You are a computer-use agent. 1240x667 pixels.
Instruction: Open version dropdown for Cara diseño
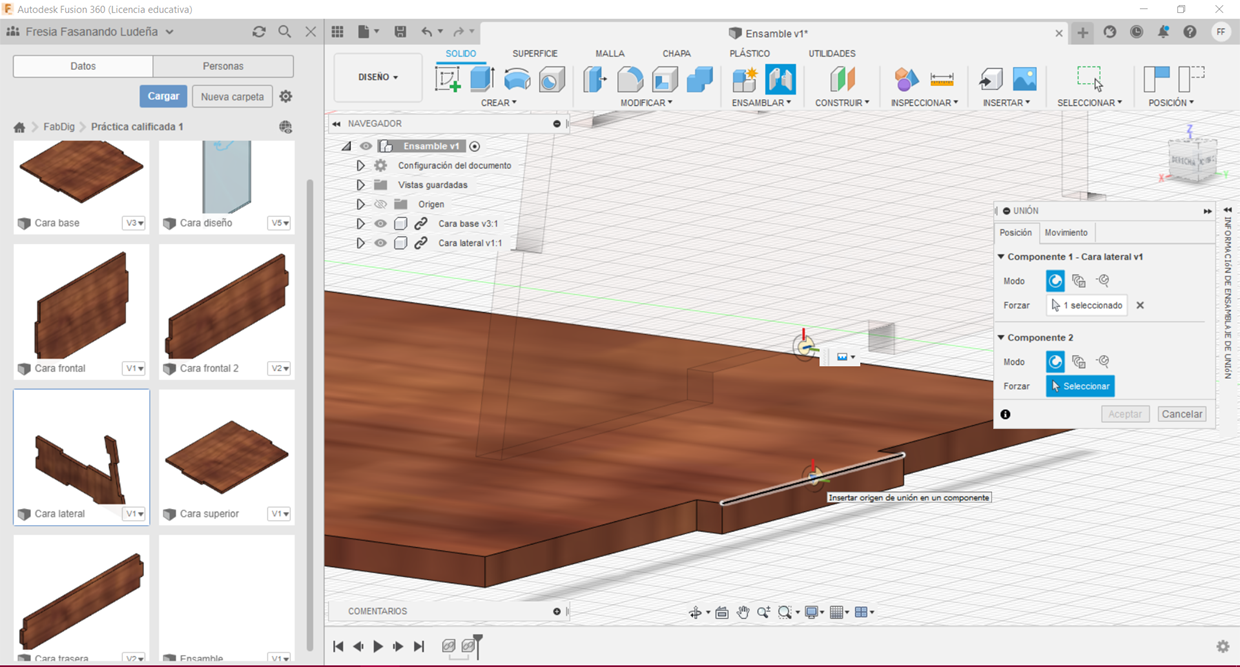tap(280, 223)
